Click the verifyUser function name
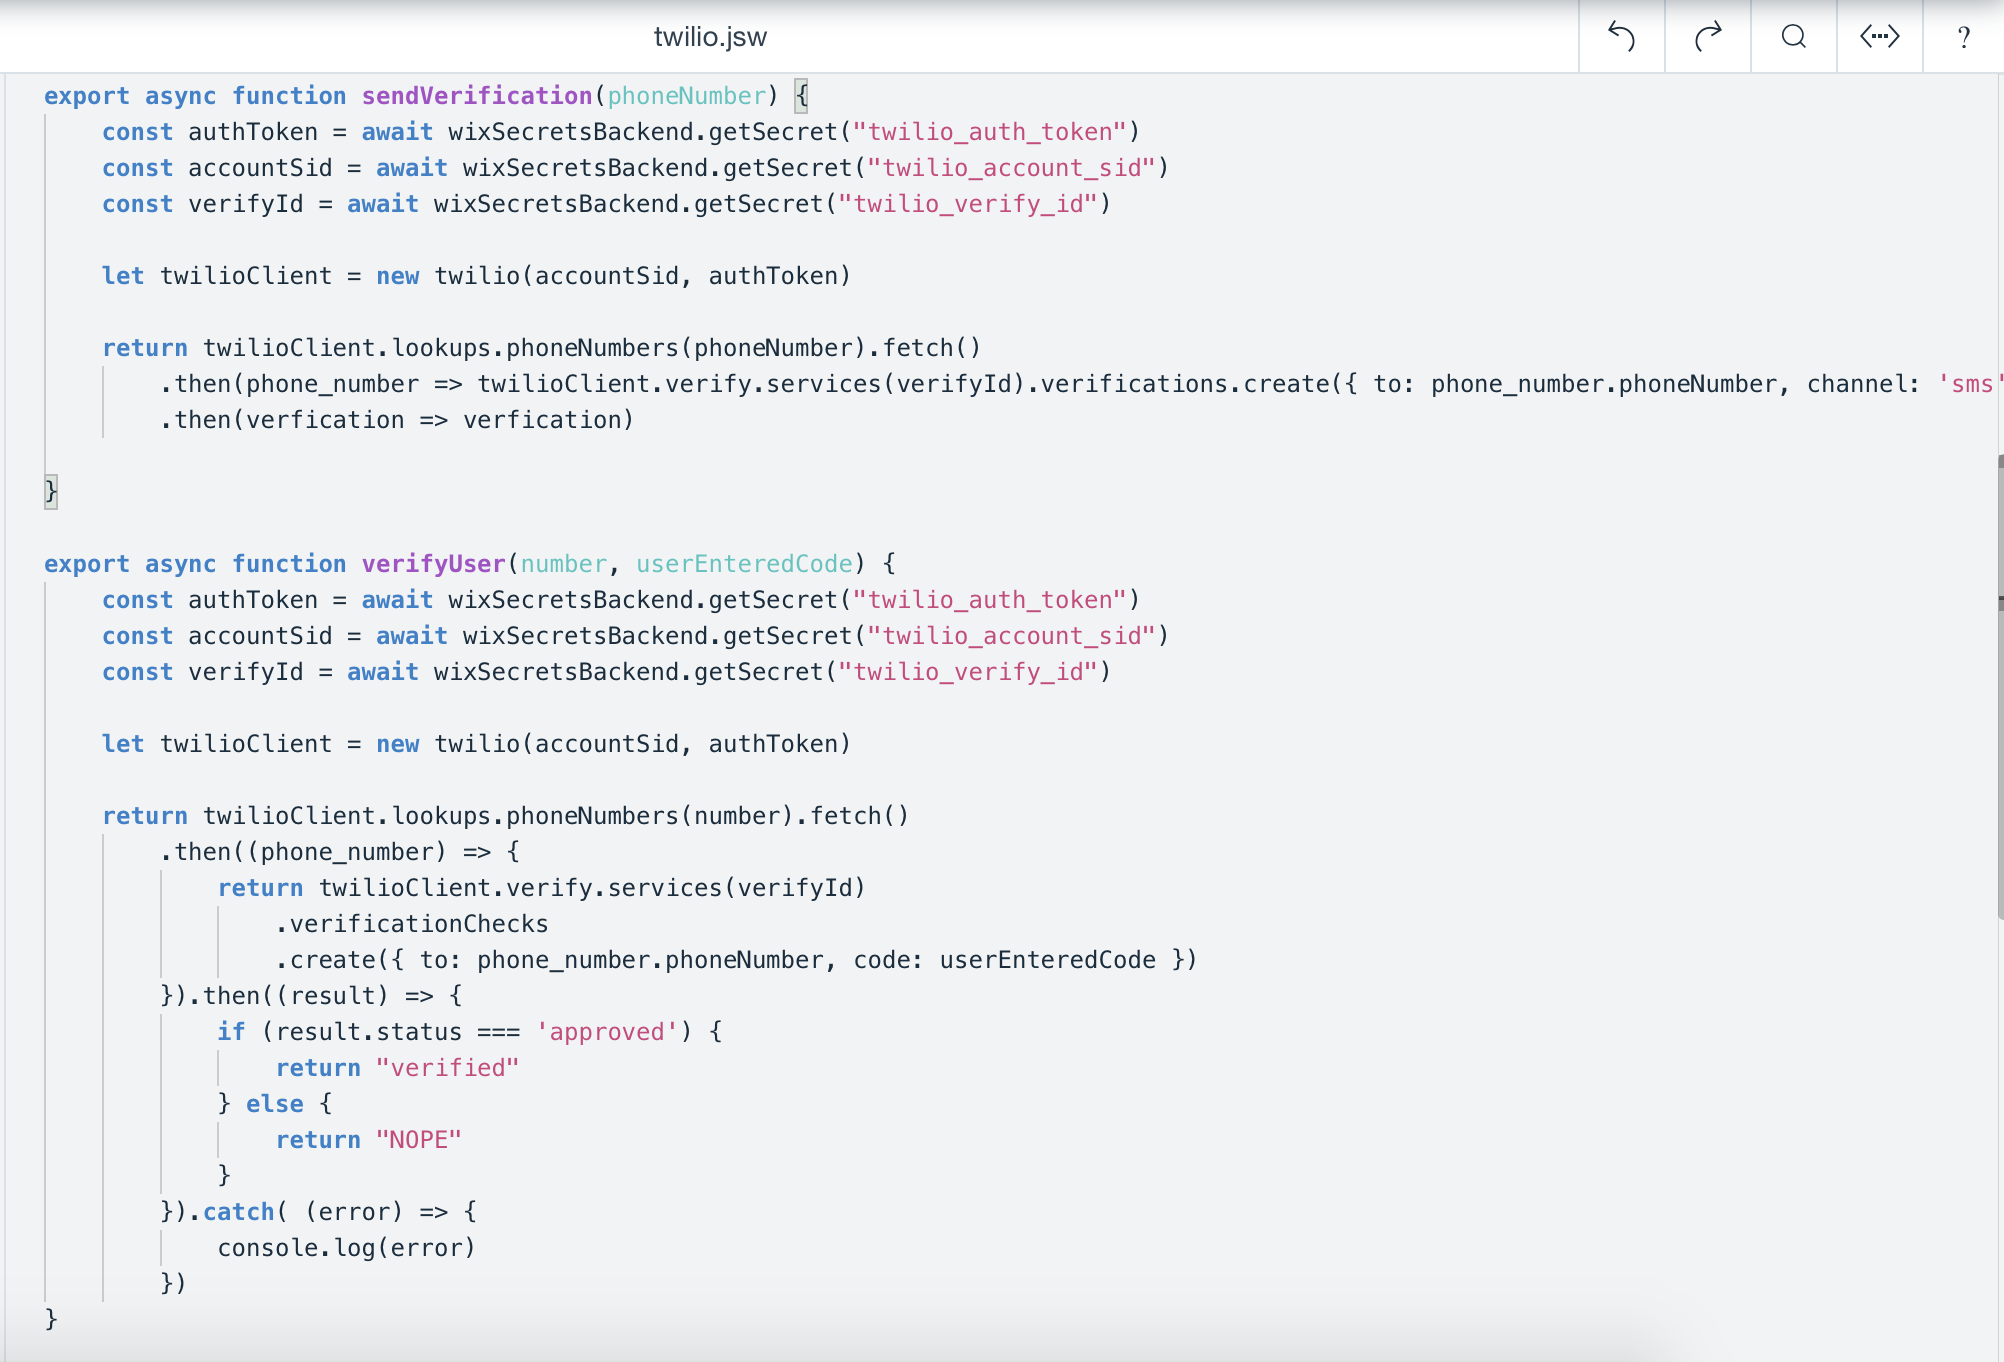 tap(433, 564)
